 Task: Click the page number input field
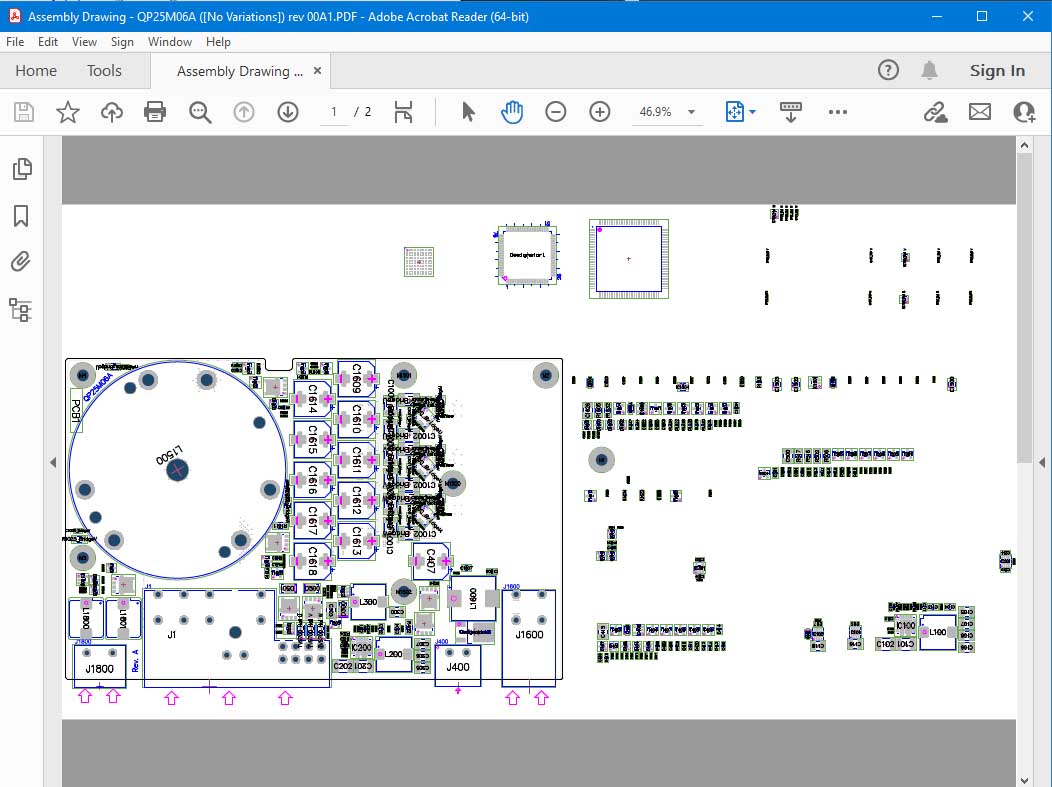[334, 112]
